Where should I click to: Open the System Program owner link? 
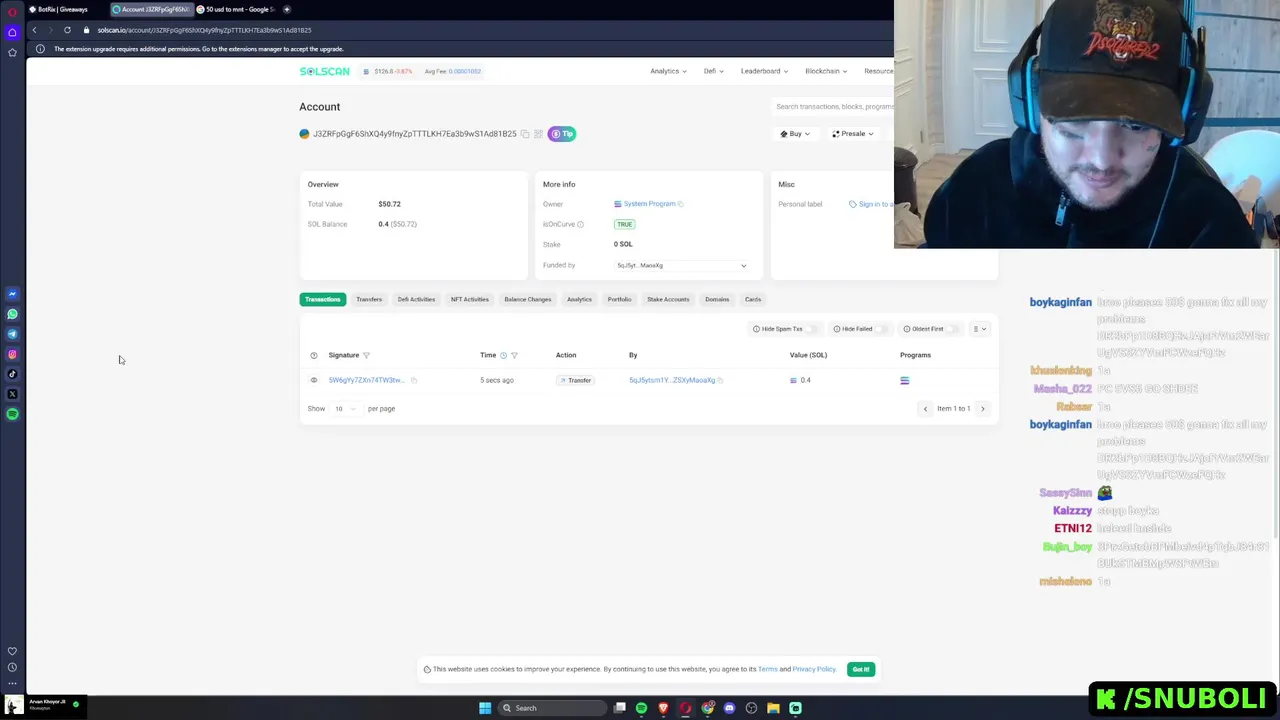(x=649, y=204)
